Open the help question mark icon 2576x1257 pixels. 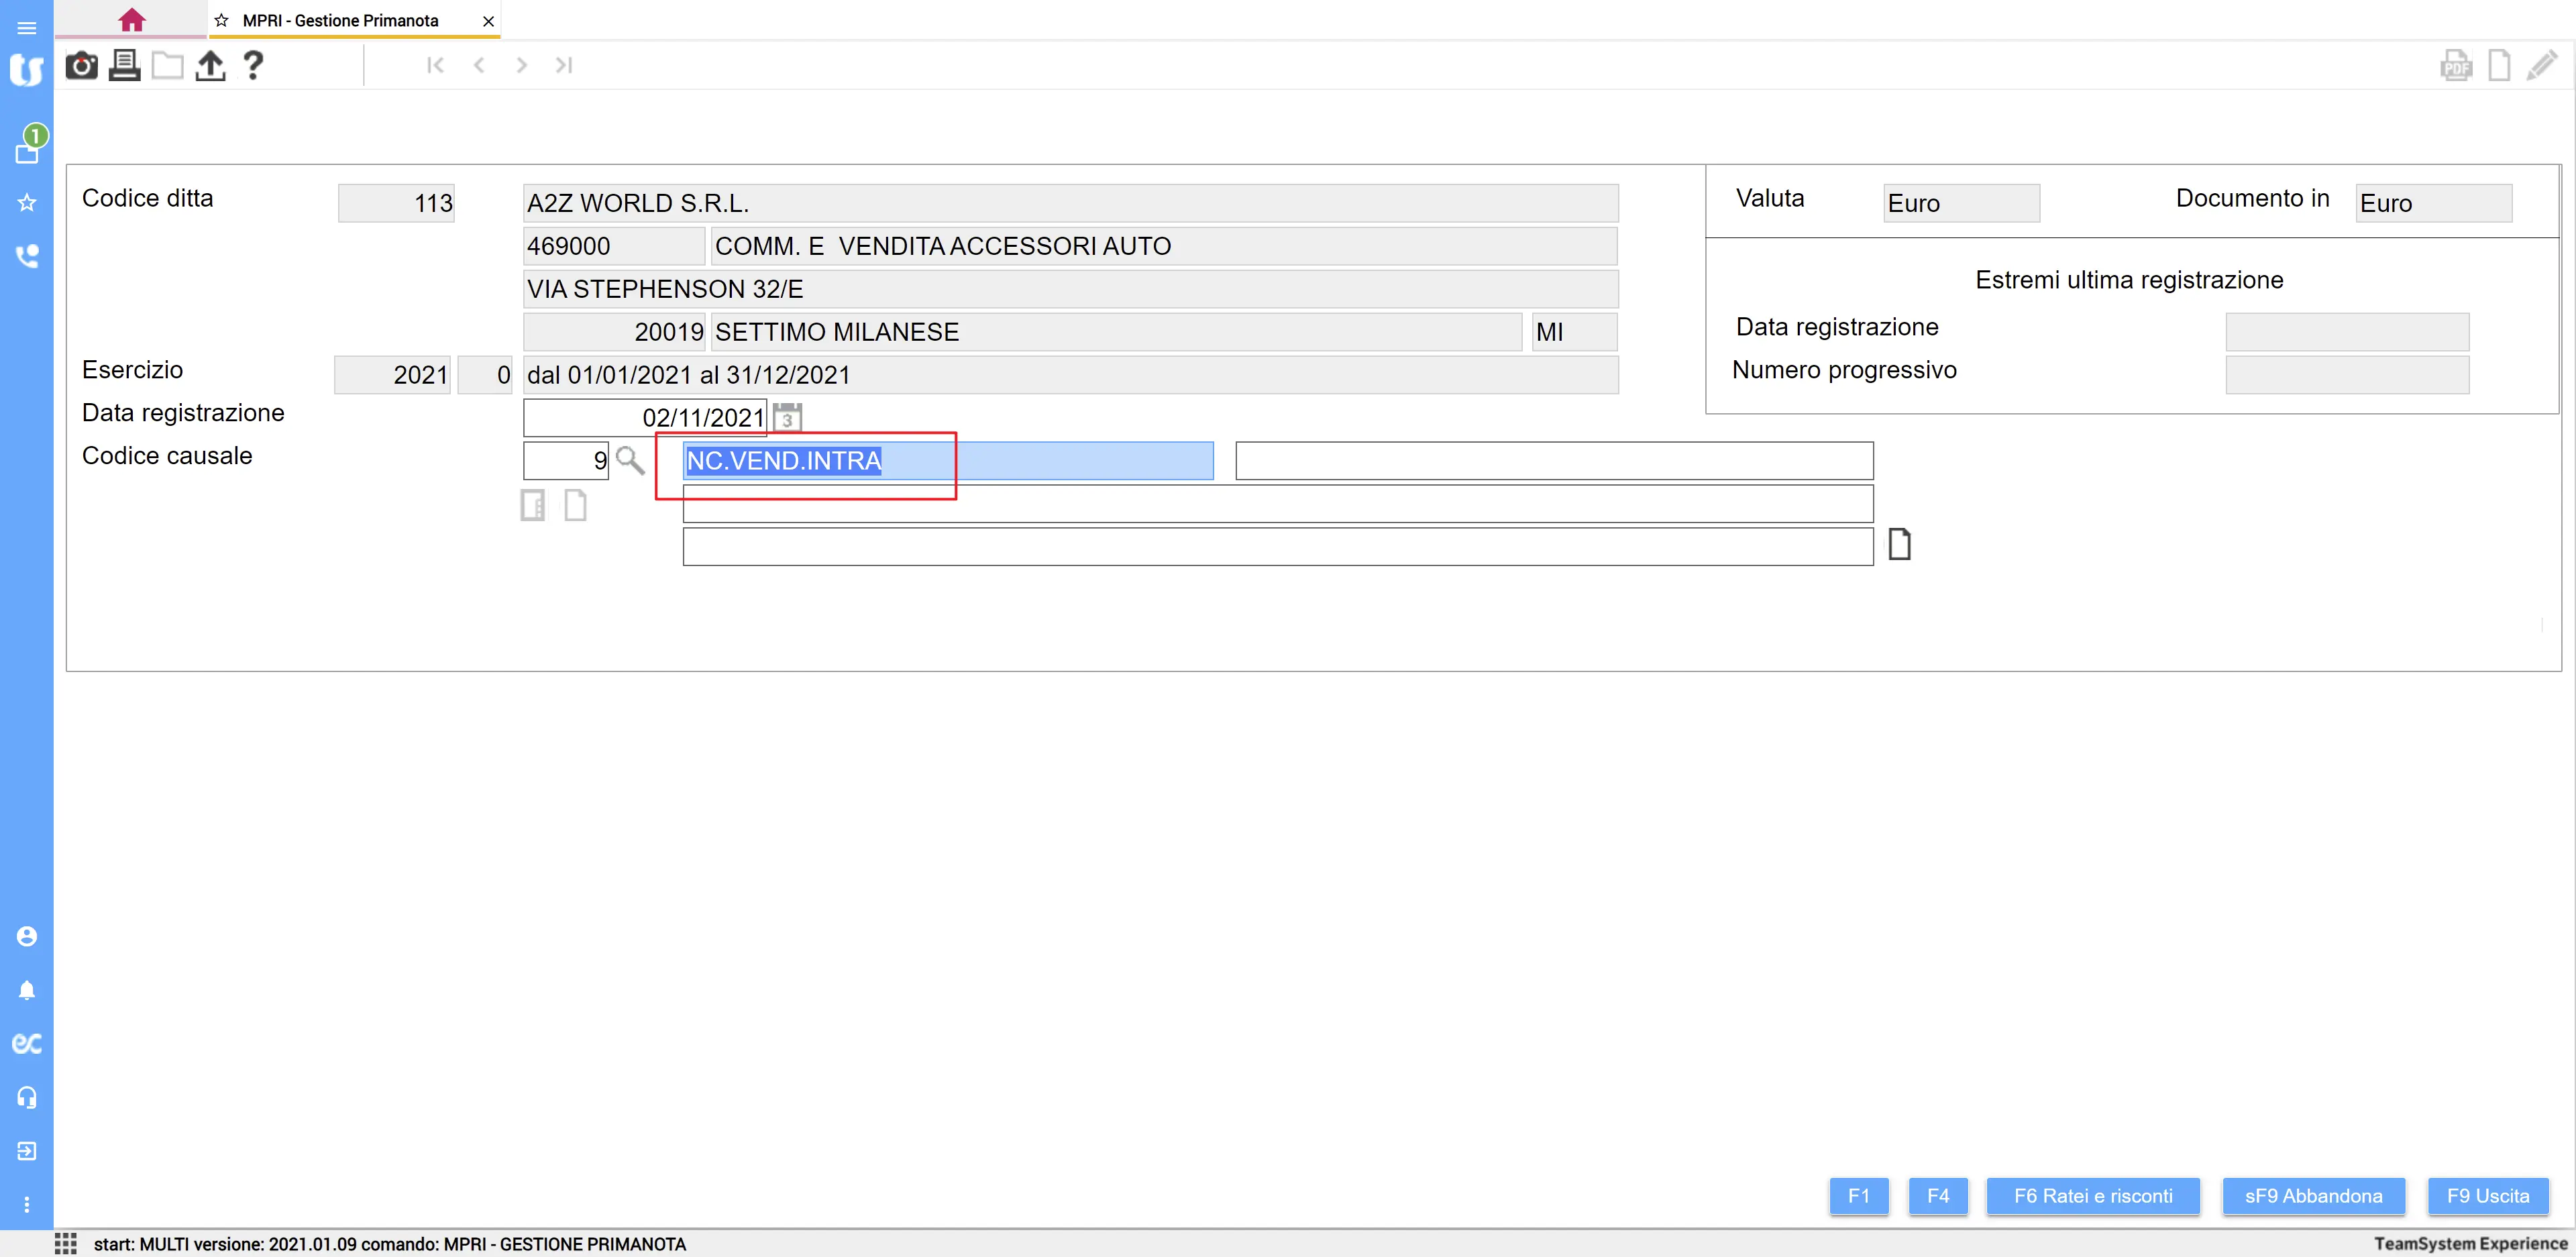coord(253,66)
